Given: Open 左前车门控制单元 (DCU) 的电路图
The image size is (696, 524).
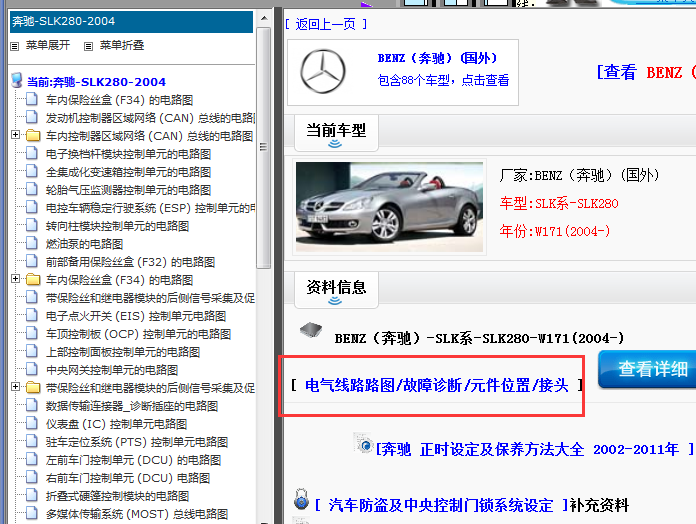Looking at the screenshot, I should point(133,460).
